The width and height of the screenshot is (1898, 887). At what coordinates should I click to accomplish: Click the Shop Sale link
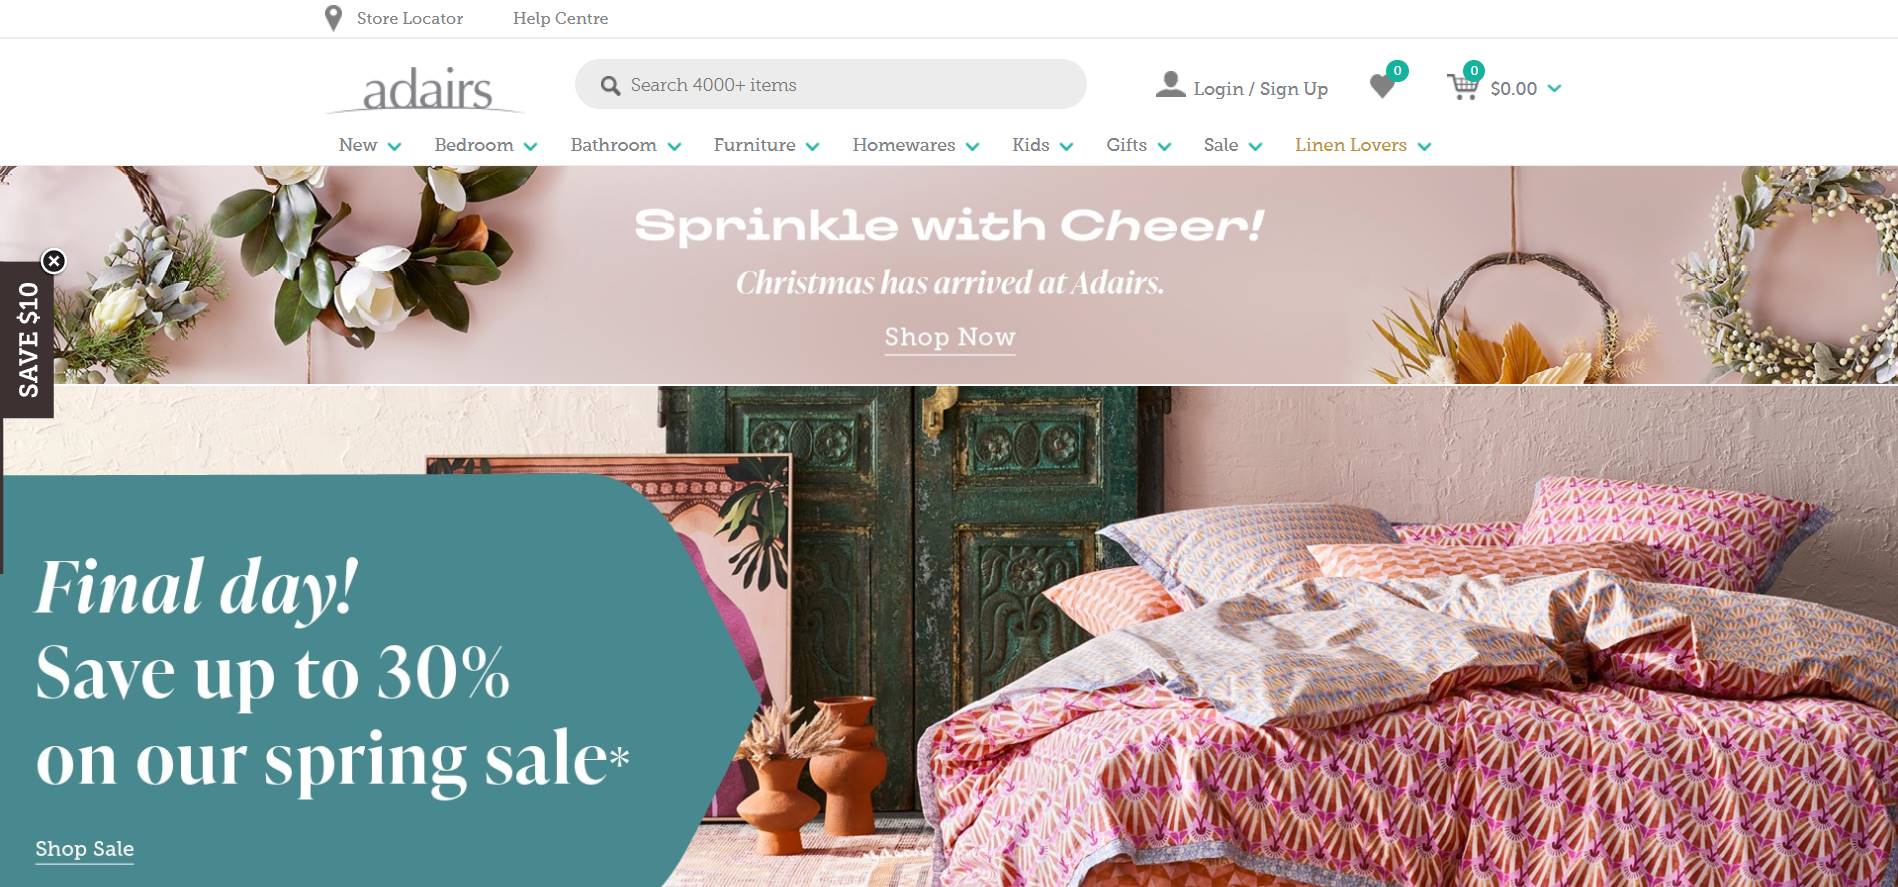(x=84, y=849)
